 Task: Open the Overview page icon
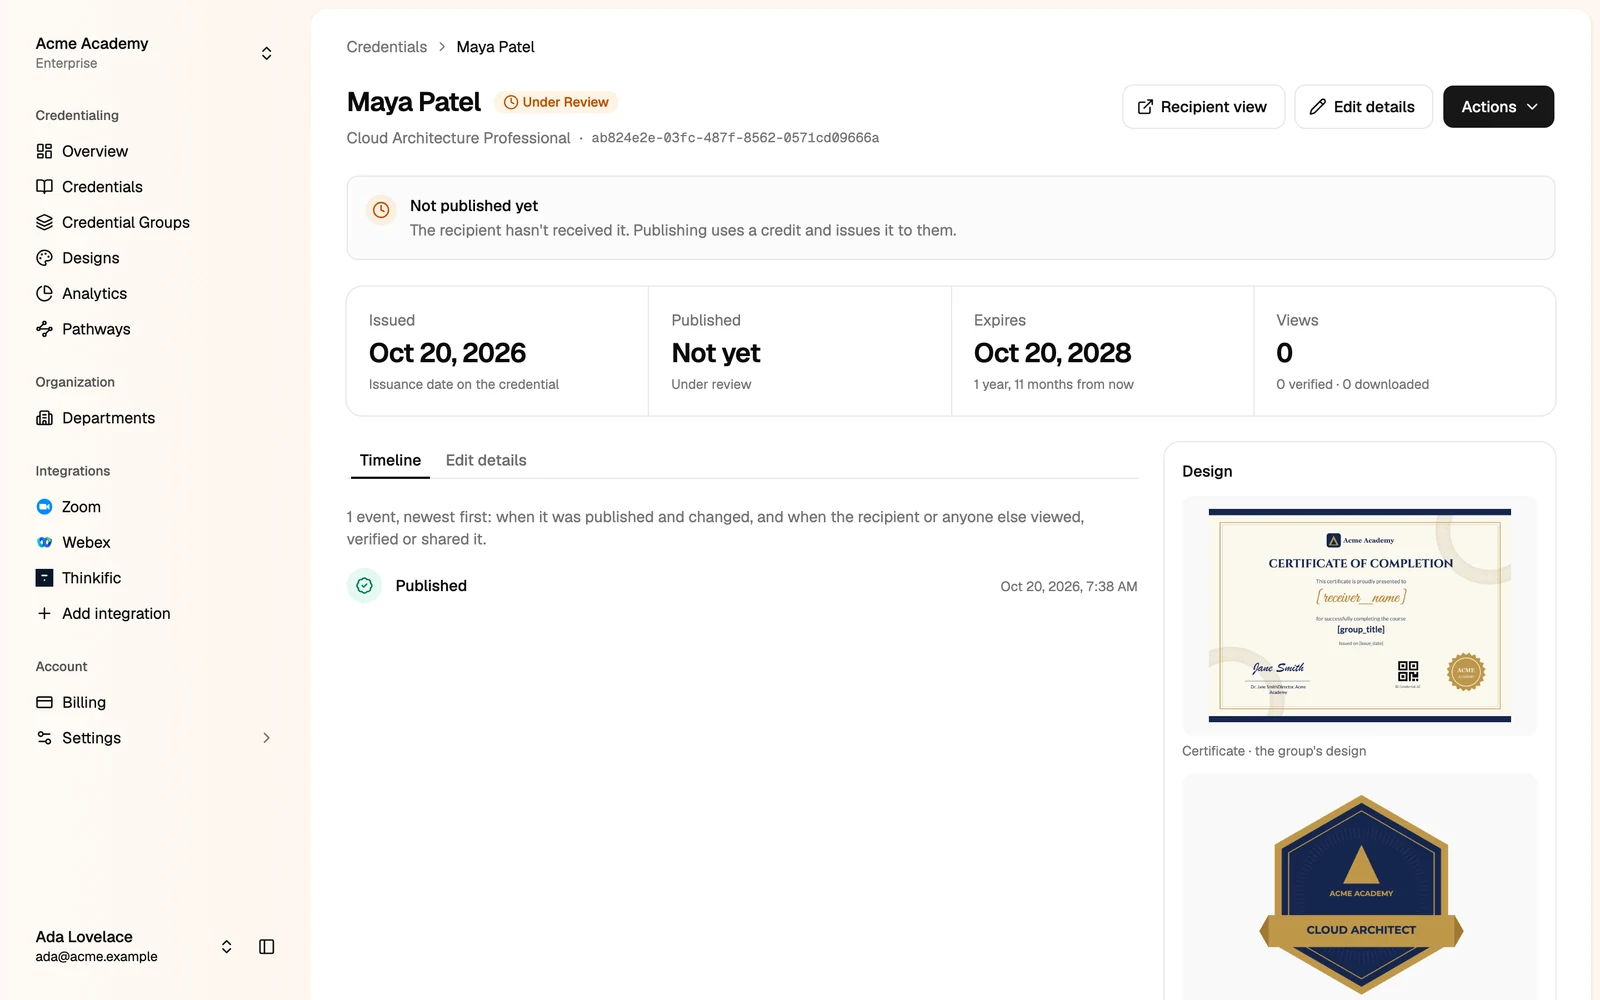(44, 151)
